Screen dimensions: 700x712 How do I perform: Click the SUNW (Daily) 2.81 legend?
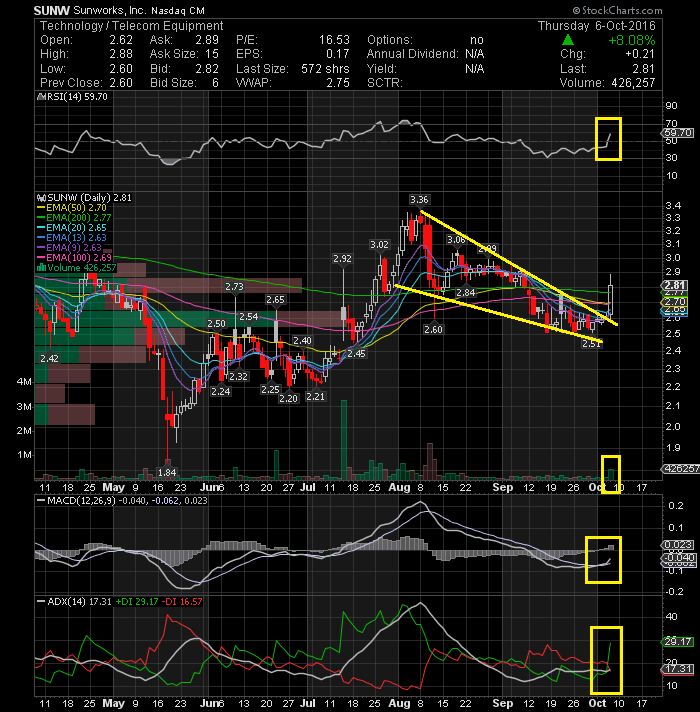89,198
